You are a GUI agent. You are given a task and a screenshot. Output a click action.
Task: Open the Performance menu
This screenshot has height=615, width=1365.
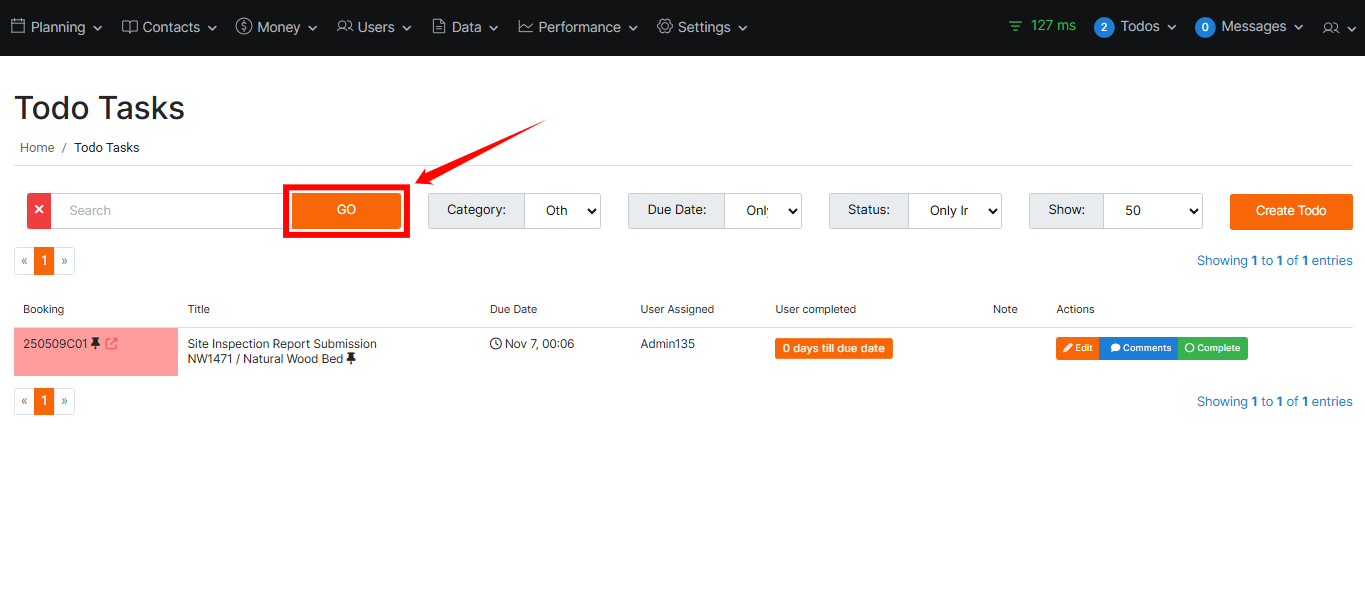click(x=578, y=28)
